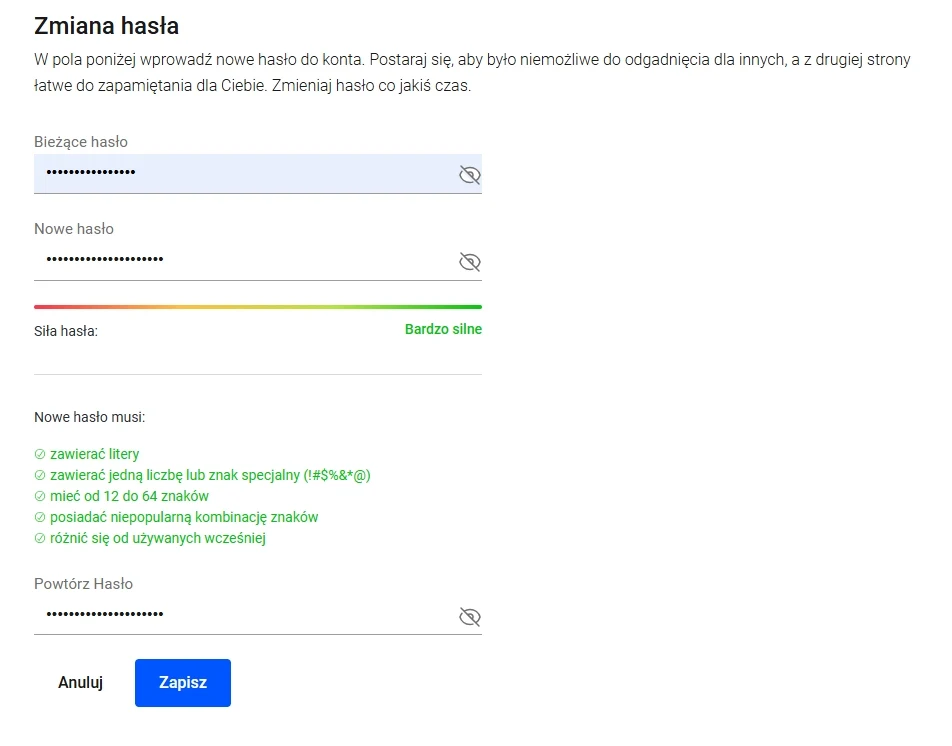Click the checkmark beside 'mieć od 12 do 64 znaków'
The height and width of the screenshot is (746, 952).
[40, 496]
